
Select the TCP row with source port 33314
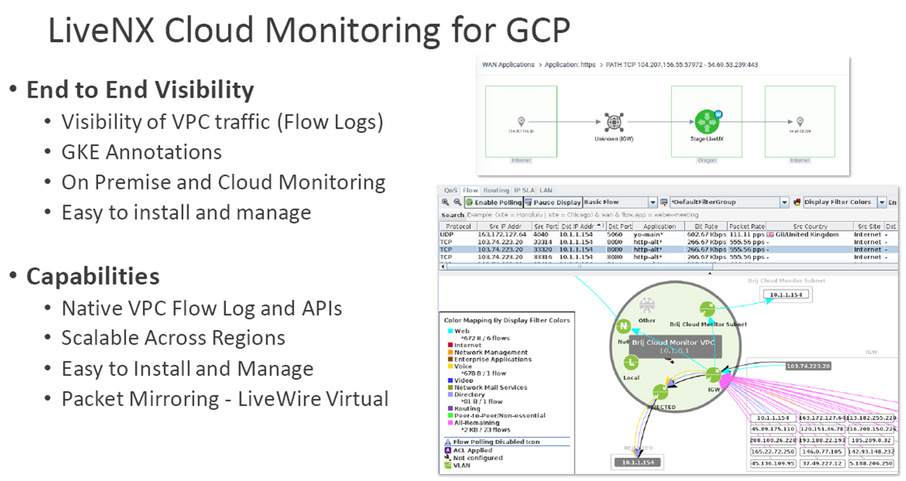pos(668,242)
